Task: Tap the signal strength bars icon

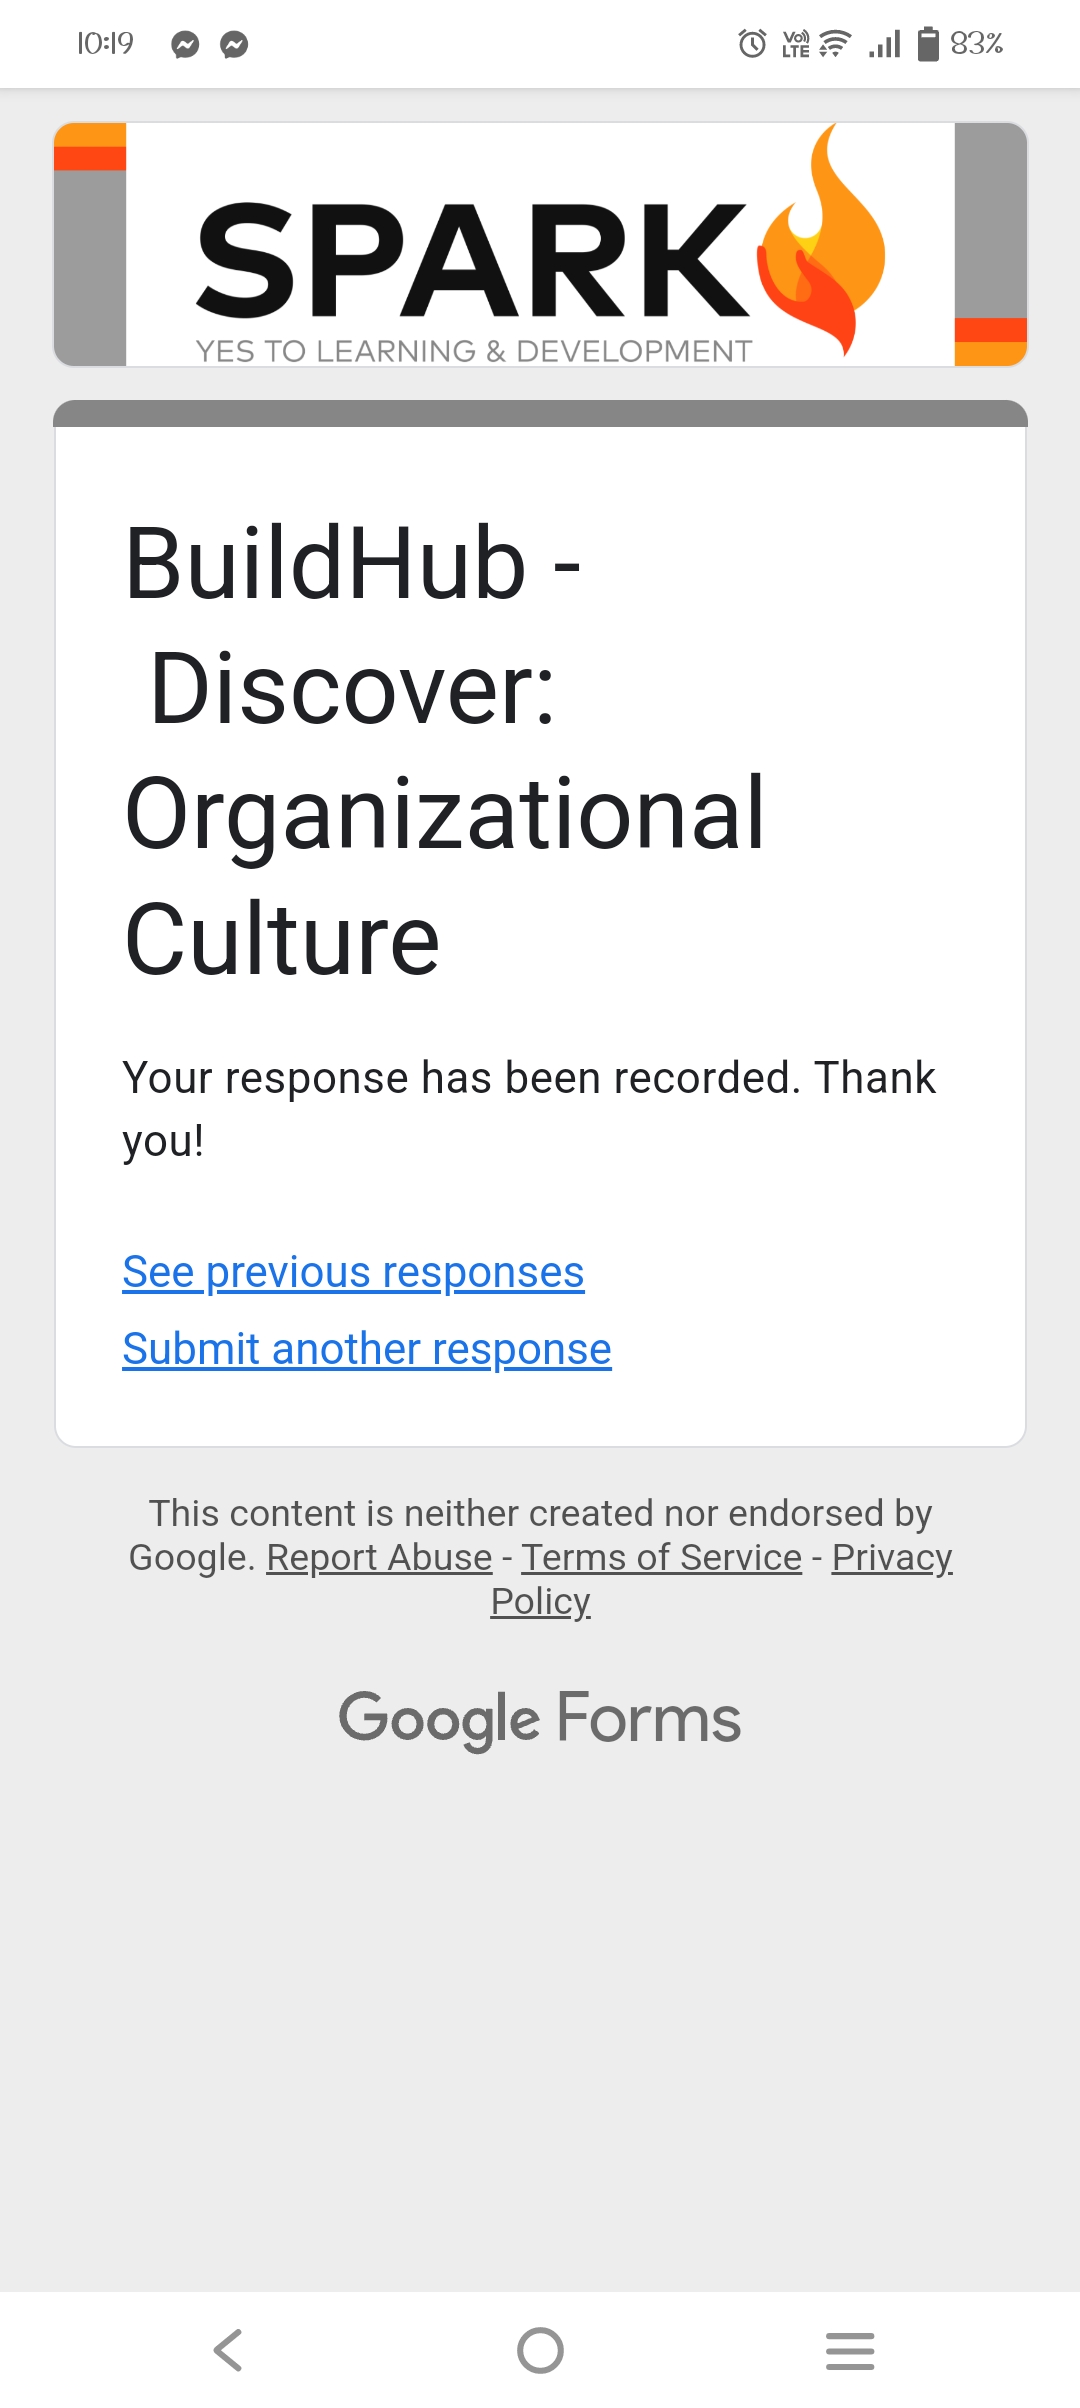Action: coord(885,44)
